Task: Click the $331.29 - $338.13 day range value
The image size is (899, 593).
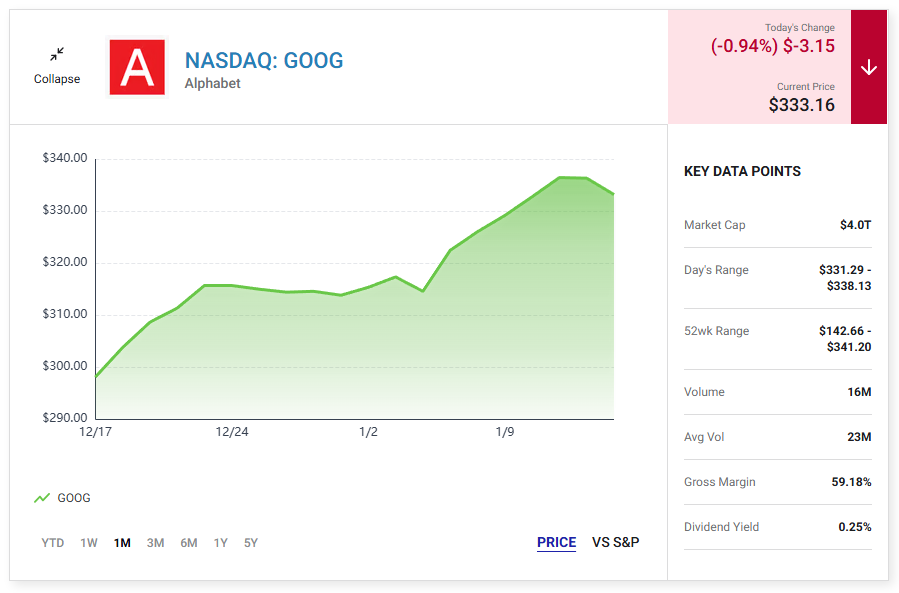Action: tap(845, 278)
